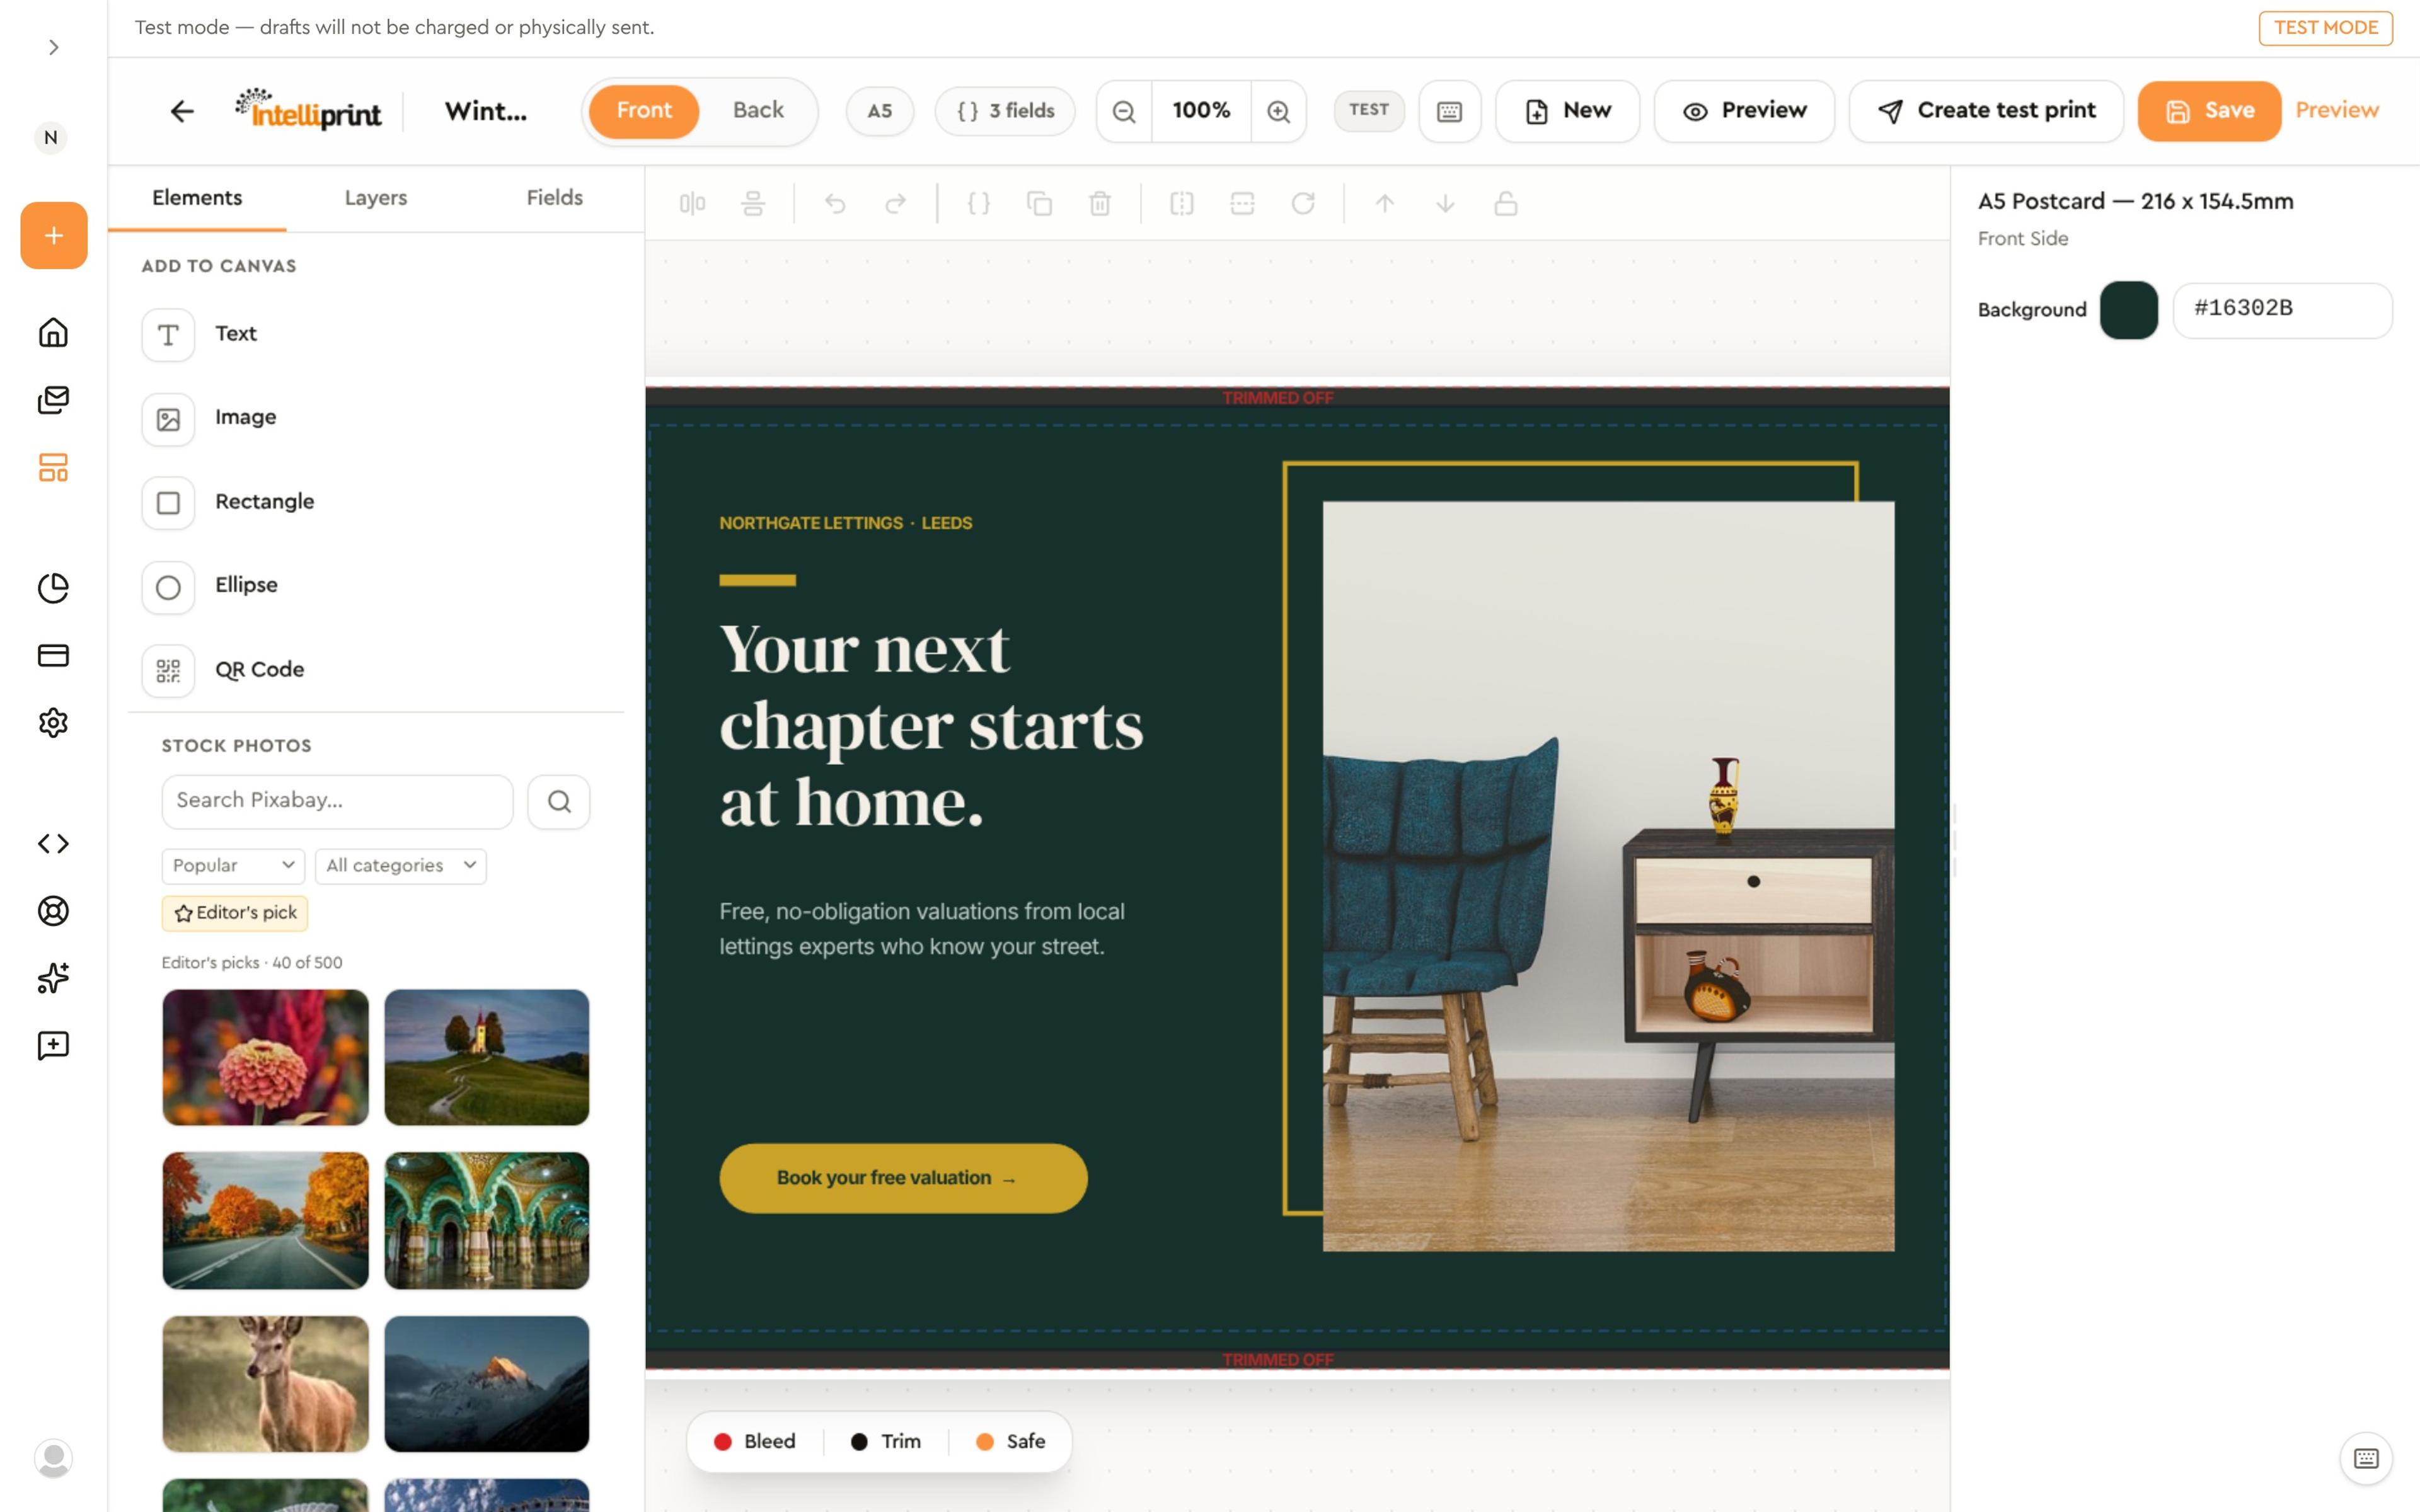2420x1512 pixels.
Task: Click the #16302B hex color field
Action: 2282,310
